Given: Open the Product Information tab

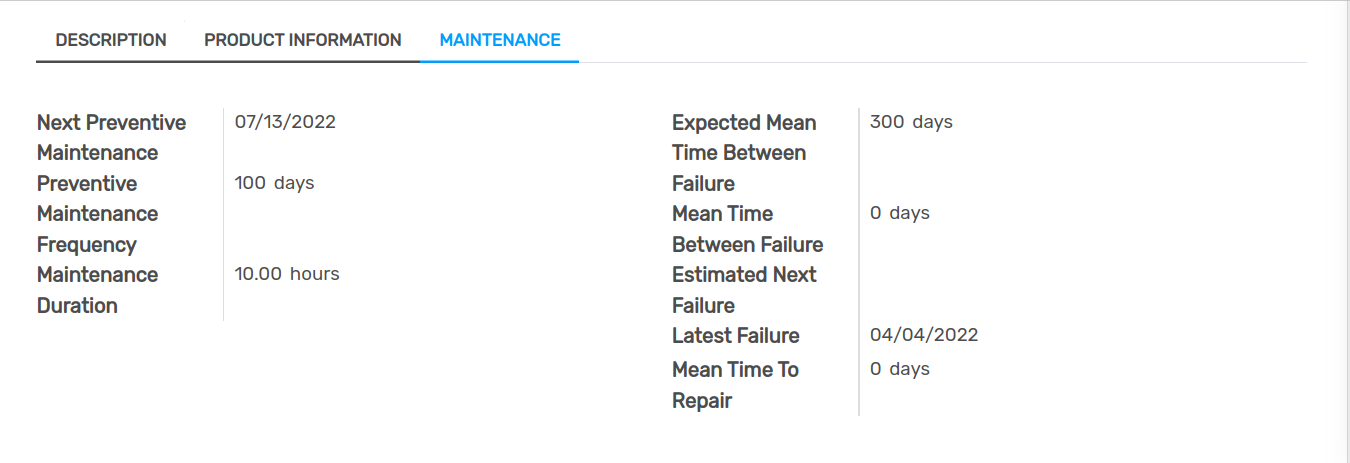Looking at the screenshot, I should [x=303, y=40].
